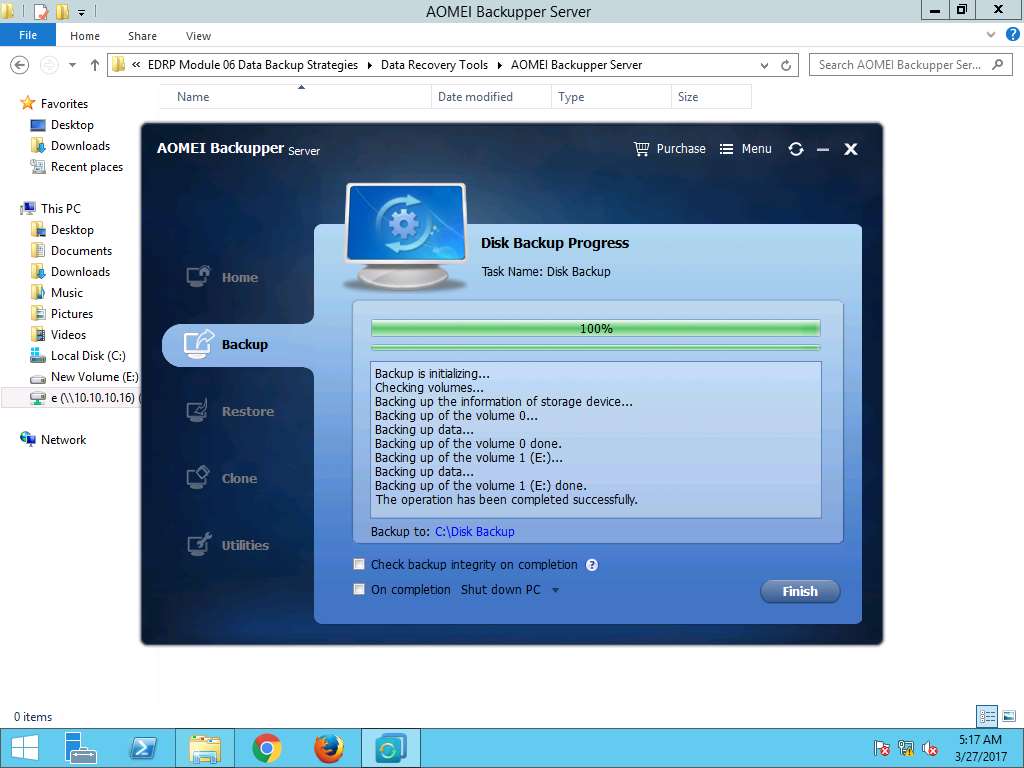Image resolution: width=1024 pixels, height=768 pixels.
Task: Click the Finish button
Action: pos(800,591)
